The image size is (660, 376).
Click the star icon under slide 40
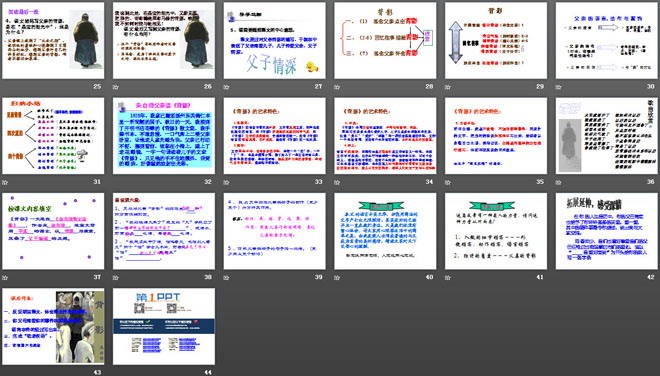[x=337, y=278]
